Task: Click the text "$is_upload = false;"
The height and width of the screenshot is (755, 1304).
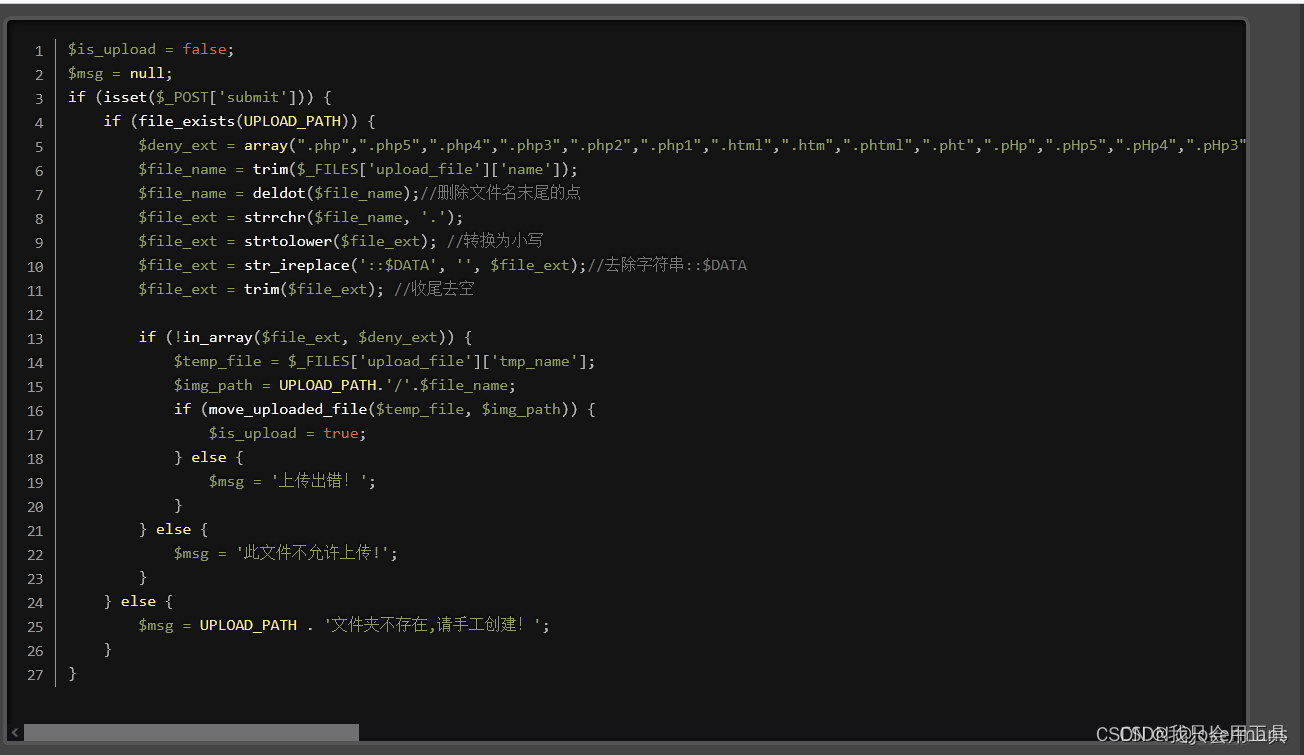Action: click(x=151, y=49)
